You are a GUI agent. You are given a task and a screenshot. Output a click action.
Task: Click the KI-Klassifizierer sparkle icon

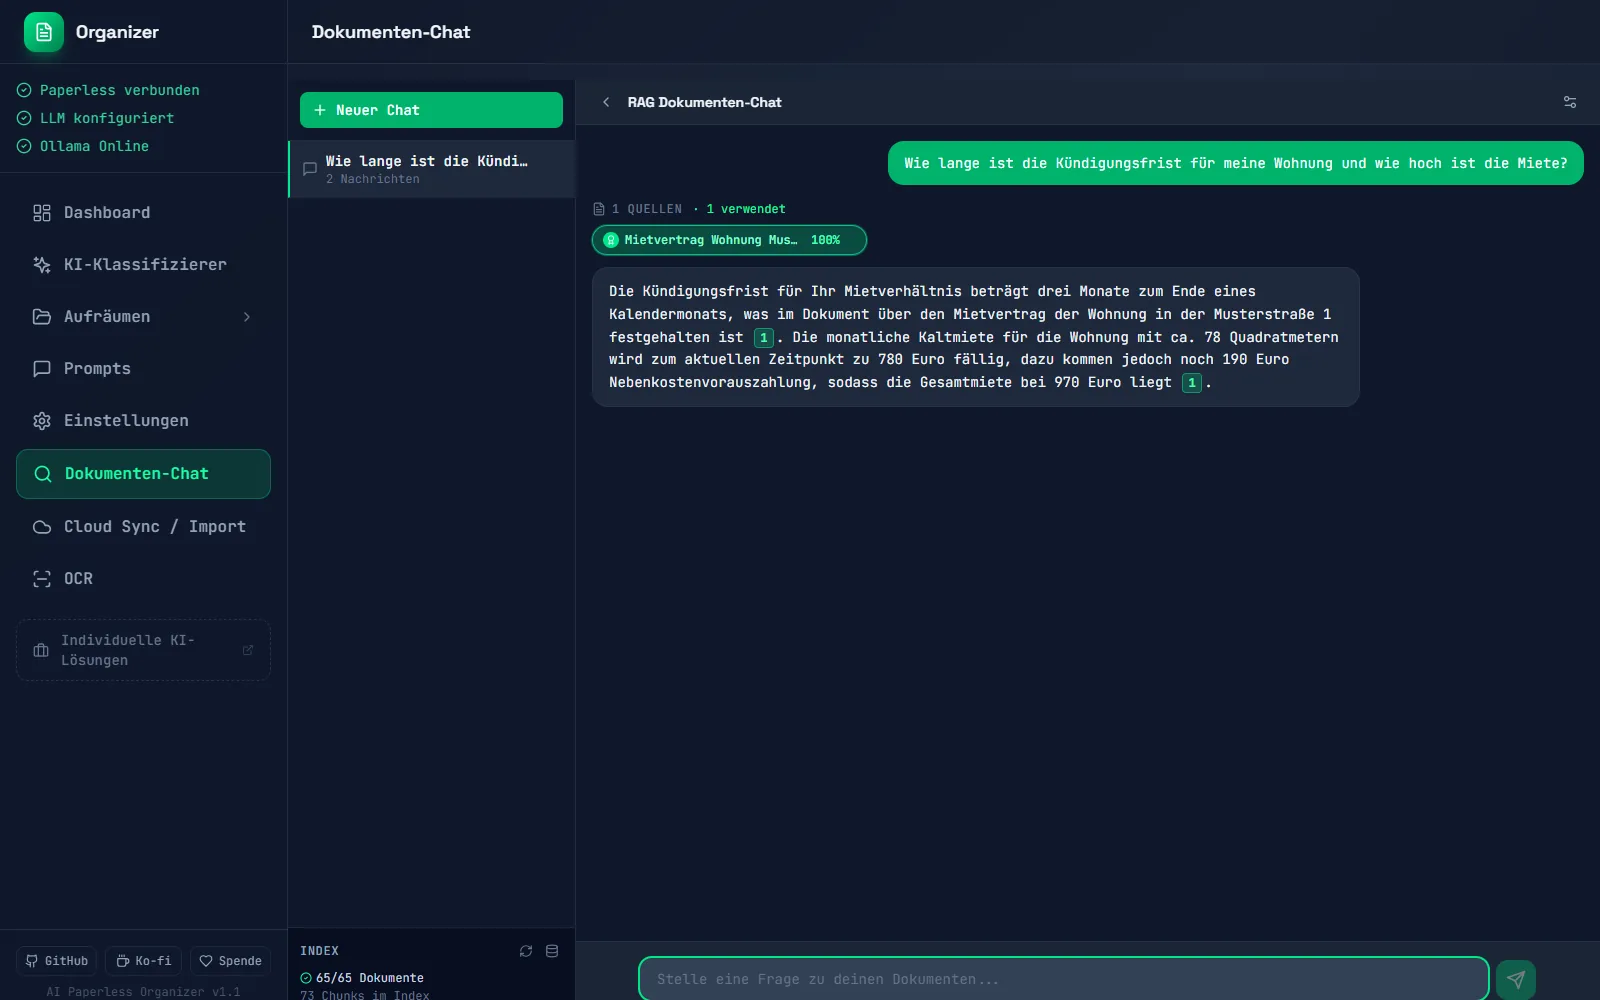point(42,265)
